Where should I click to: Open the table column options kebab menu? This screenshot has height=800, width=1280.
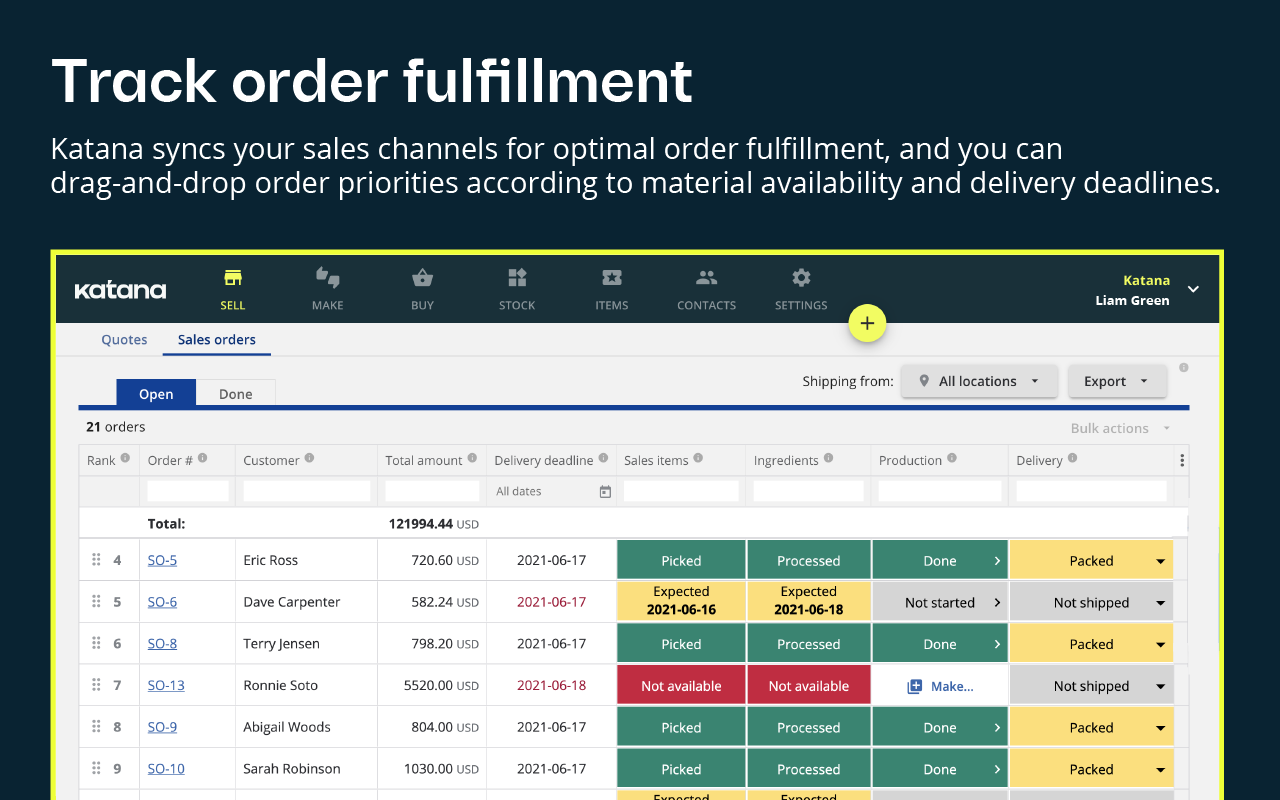coord(1182,461)
